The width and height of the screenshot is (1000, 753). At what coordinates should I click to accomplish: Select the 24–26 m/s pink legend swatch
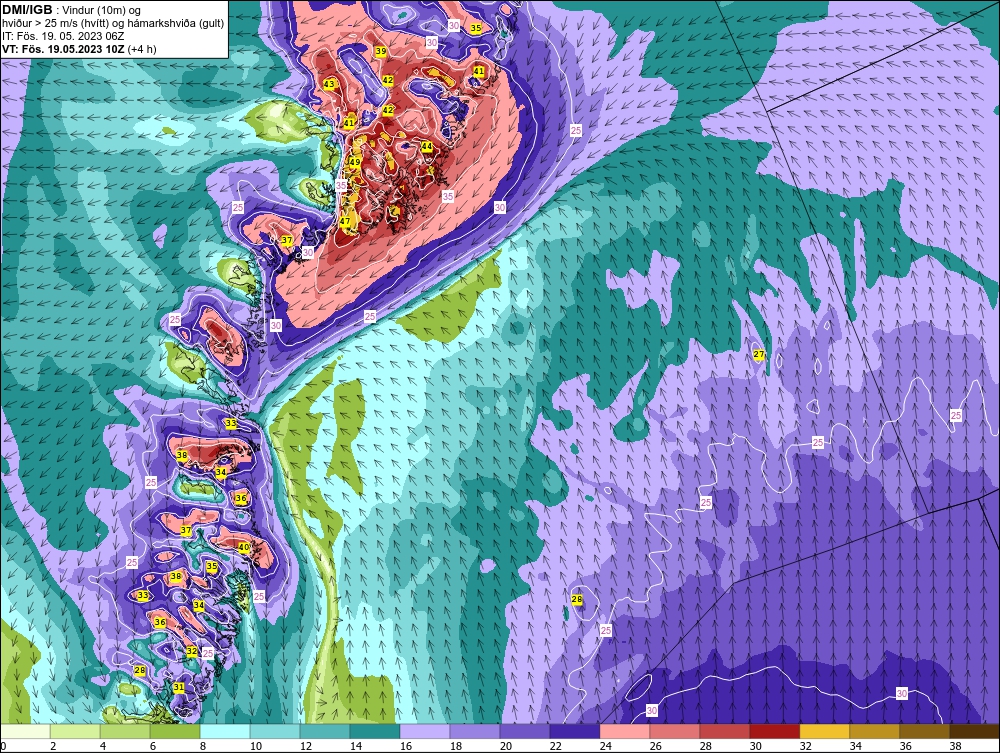point(624,731)
